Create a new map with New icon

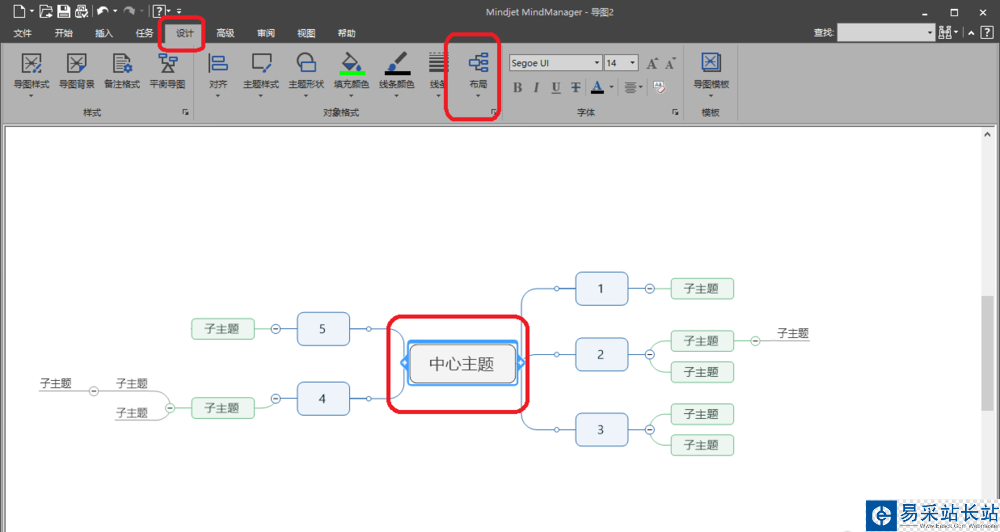click(x=19, y=11)
